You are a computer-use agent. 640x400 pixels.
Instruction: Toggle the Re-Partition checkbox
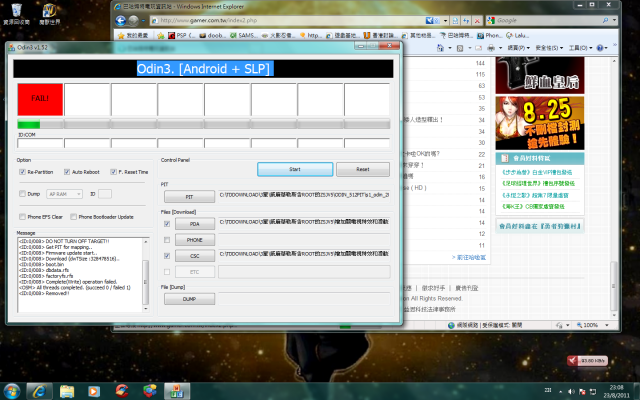click(x=22, y=172)
